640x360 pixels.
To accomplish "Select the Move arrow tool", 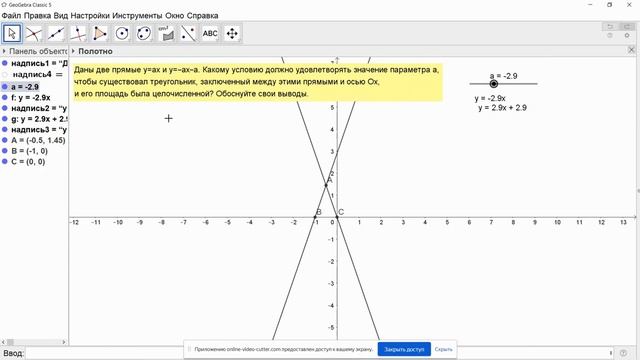I will click(12, 33).
